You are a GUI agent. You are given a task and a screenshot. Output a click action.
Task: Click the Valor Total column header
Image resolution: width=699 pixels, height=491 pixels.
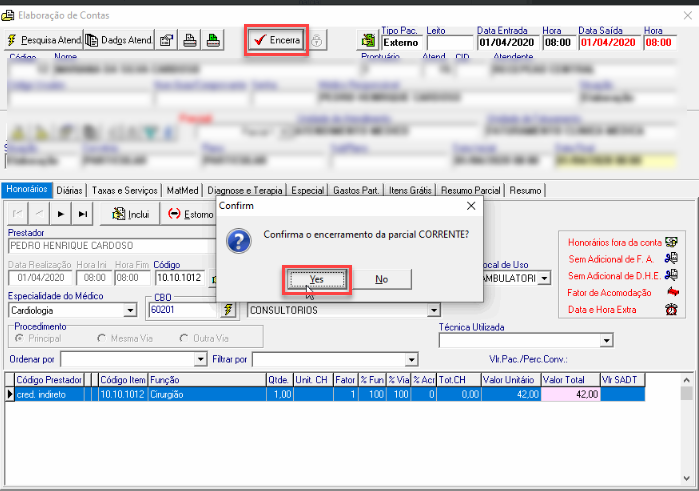coord(570,380)
